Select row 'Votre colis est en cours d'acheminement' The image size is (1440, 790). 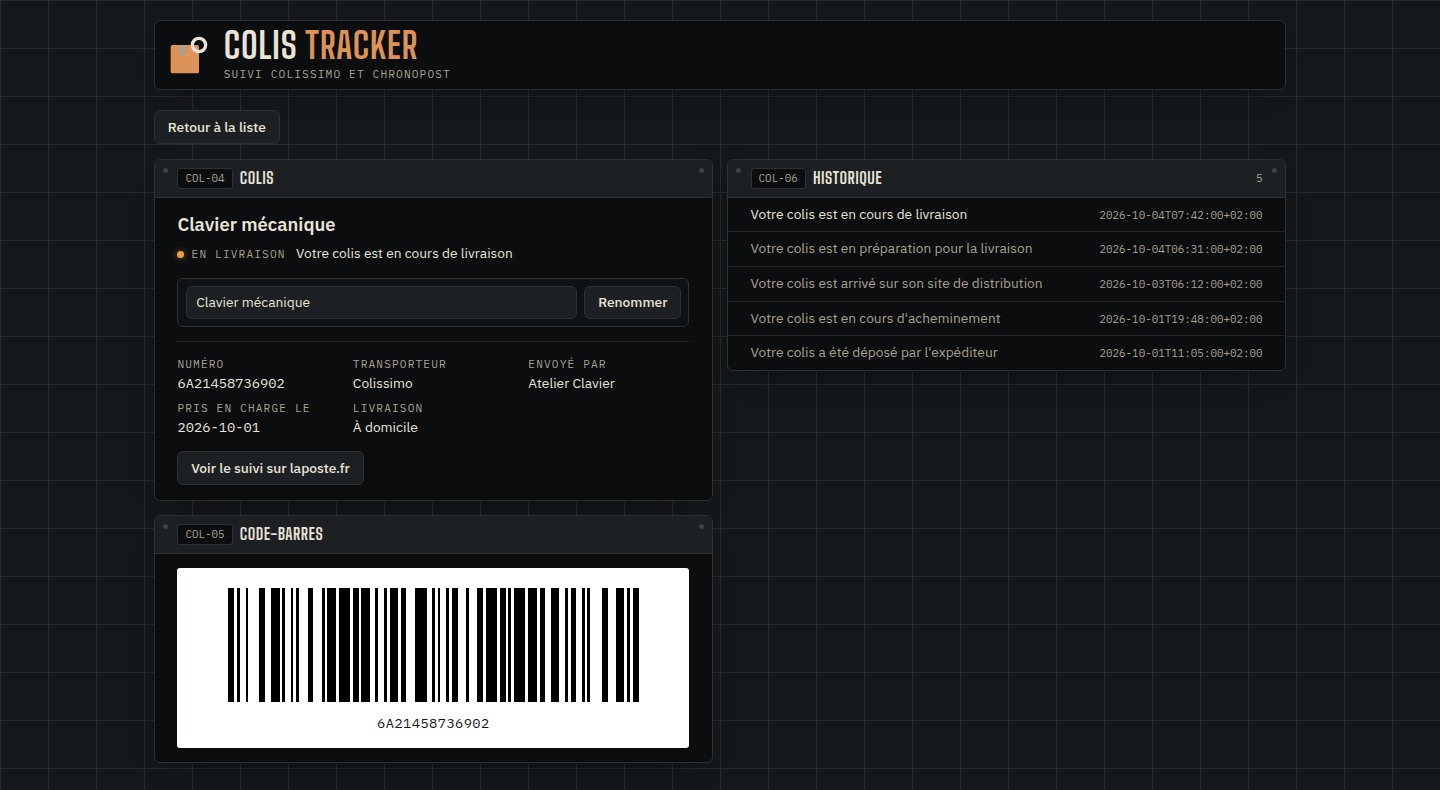click(x=1006, y=318)
